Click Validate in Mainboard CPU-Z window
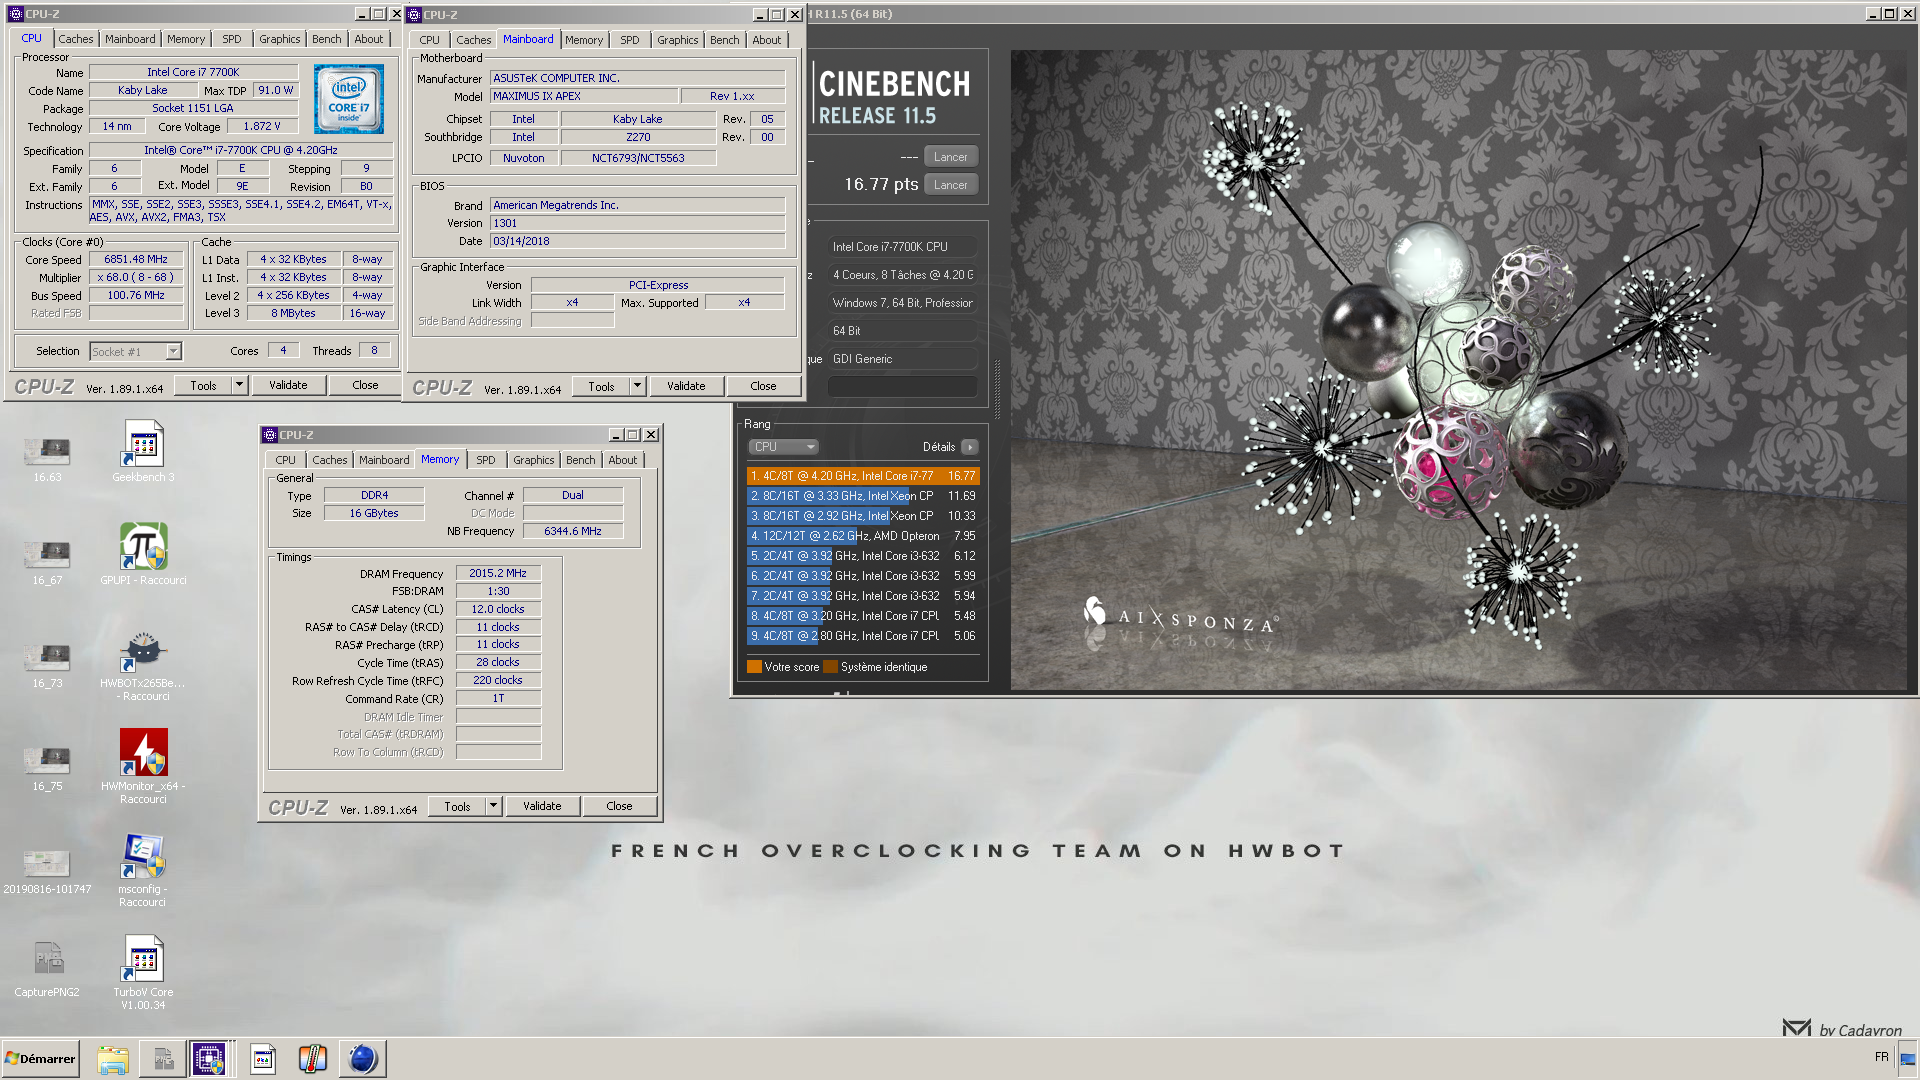 pos(686,386)
